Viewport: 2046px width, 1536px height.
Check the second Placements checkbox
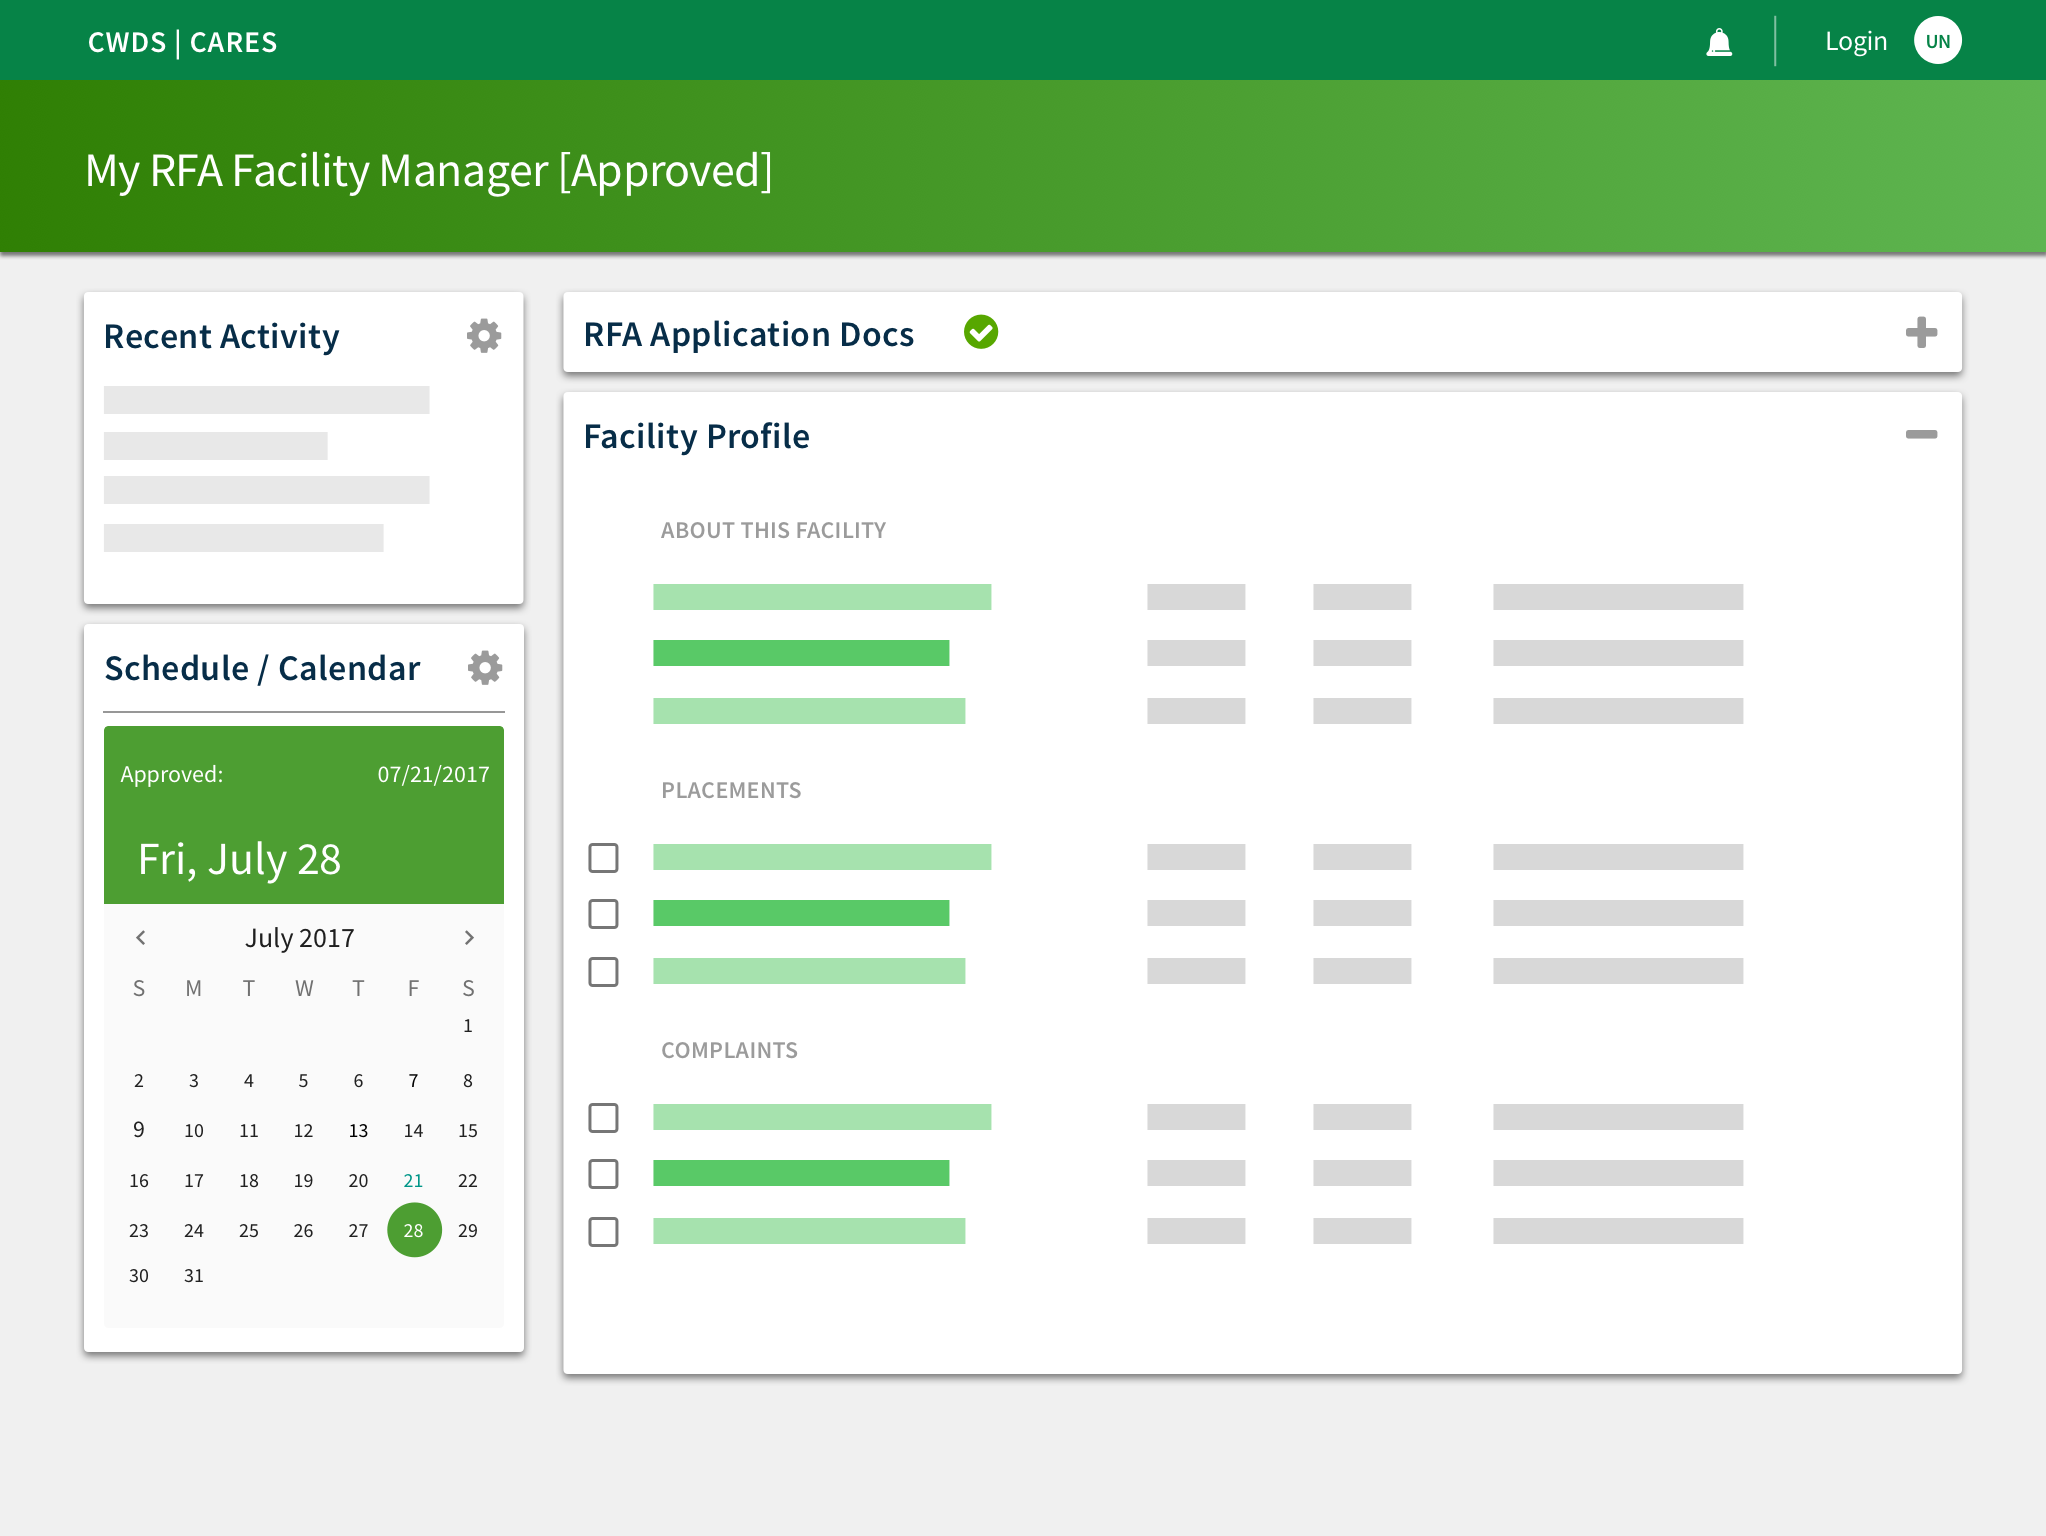pyautogui.click(x=603, y=914)
